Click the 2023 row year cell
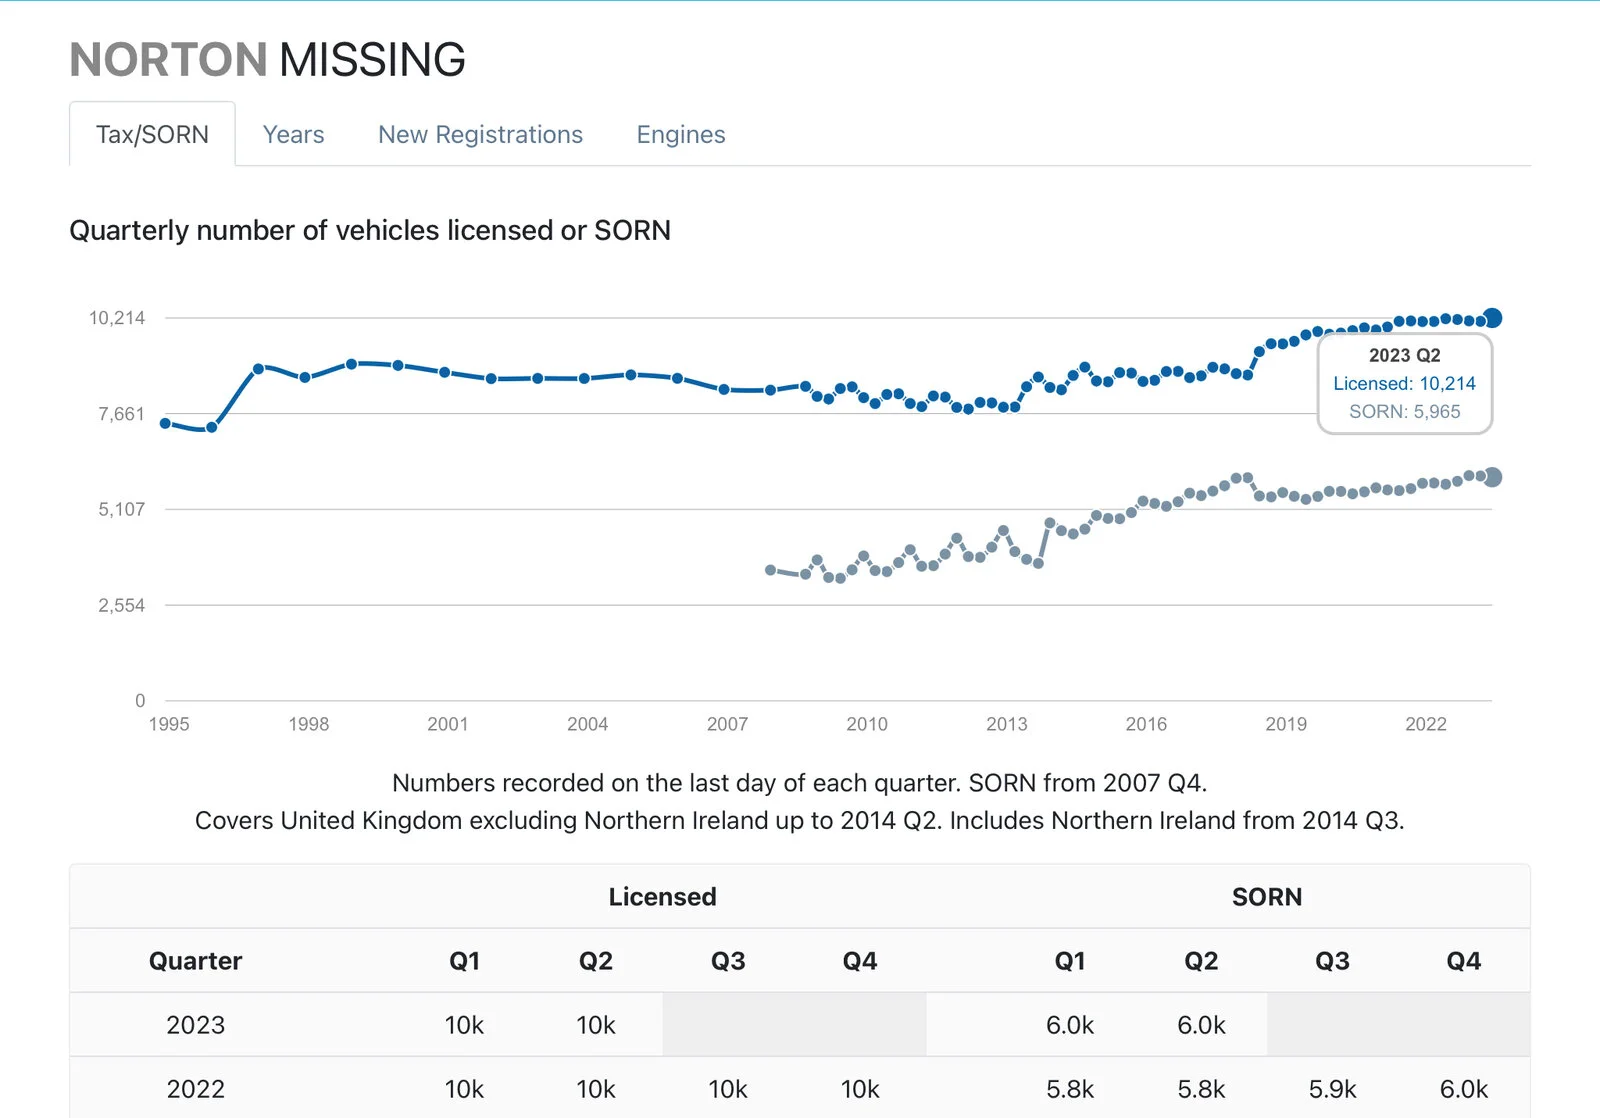Viewport: 1600px width, 1118px height. [195, 1025]
